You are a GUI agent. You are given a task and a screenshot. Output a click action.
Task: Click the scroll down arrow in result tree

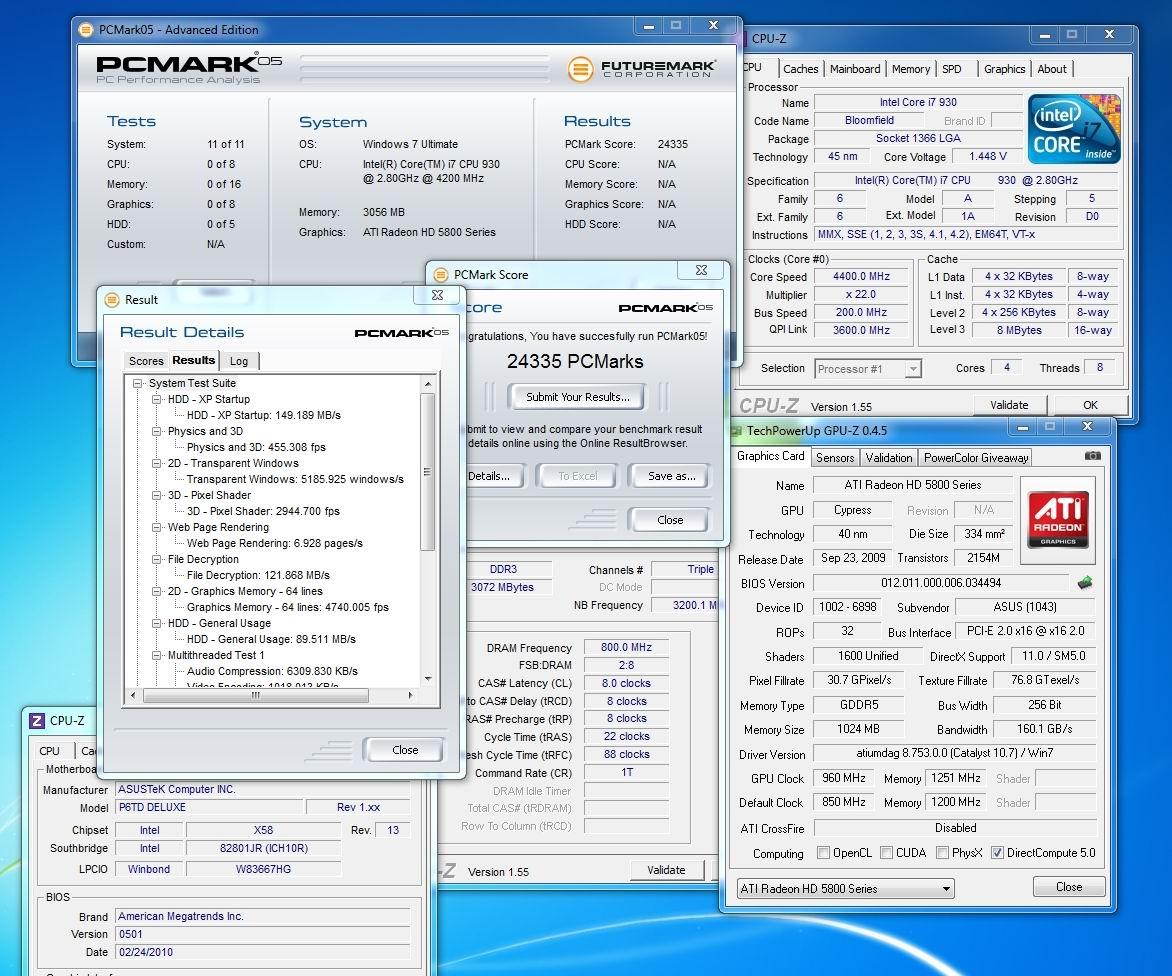tap(428, 679)
